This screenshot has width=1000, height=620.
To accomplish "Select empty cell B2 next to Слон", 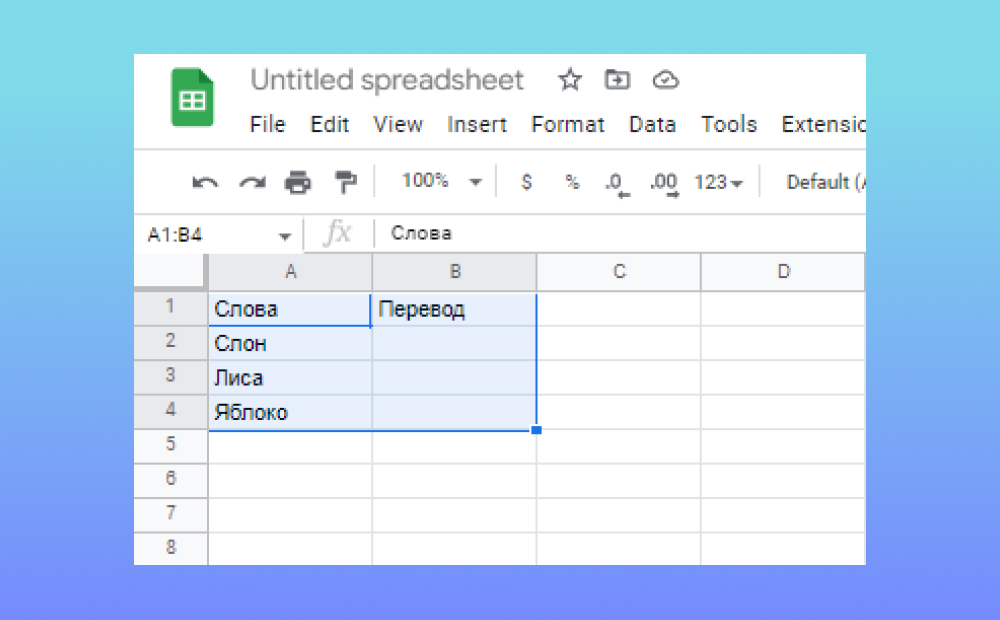I will 454,344.
